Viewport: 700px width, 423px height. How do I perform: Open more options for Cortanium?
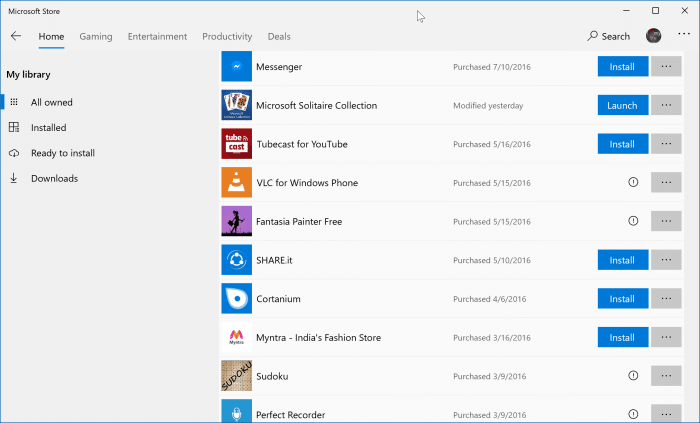(666, 299)
